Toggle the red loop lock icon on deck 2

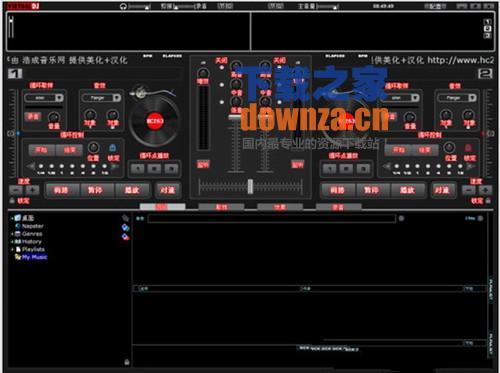pos(468,148)
